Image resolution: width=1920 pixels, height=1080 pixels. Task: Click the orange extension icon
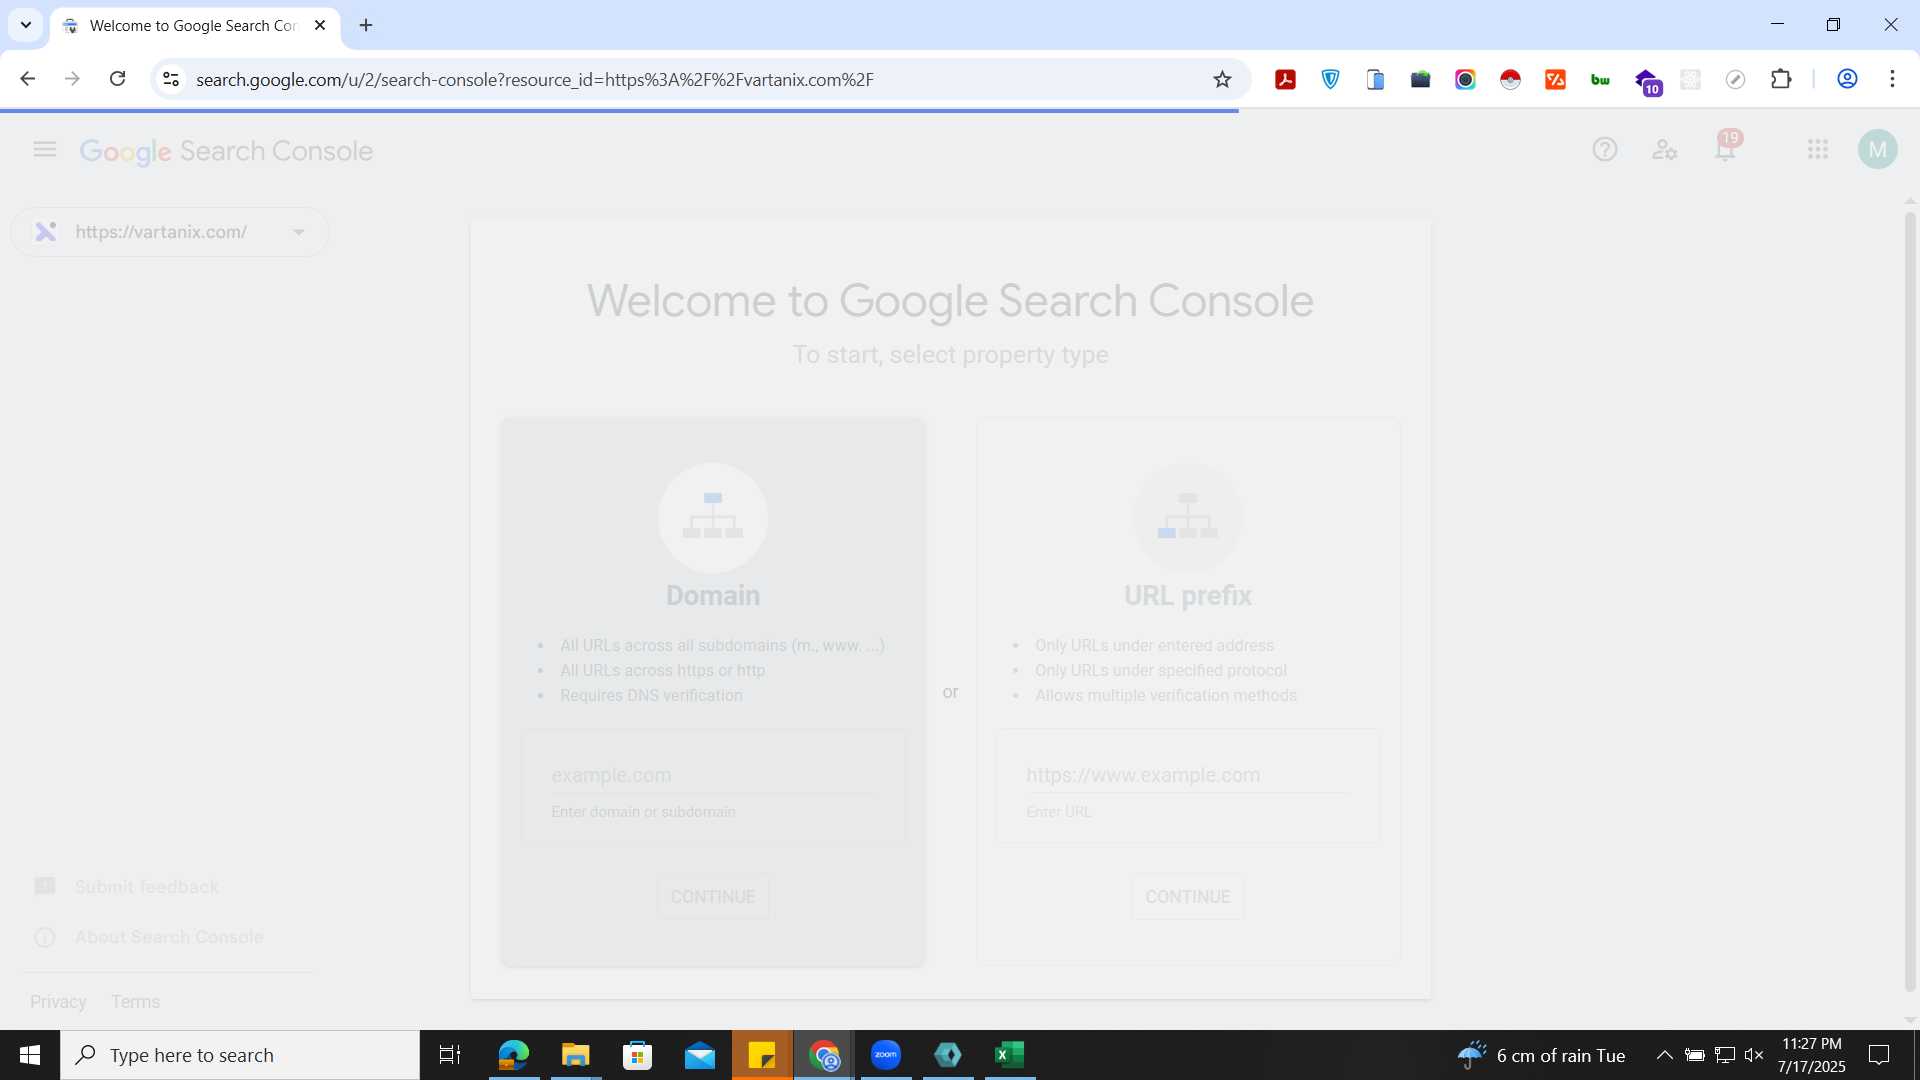1555,79
